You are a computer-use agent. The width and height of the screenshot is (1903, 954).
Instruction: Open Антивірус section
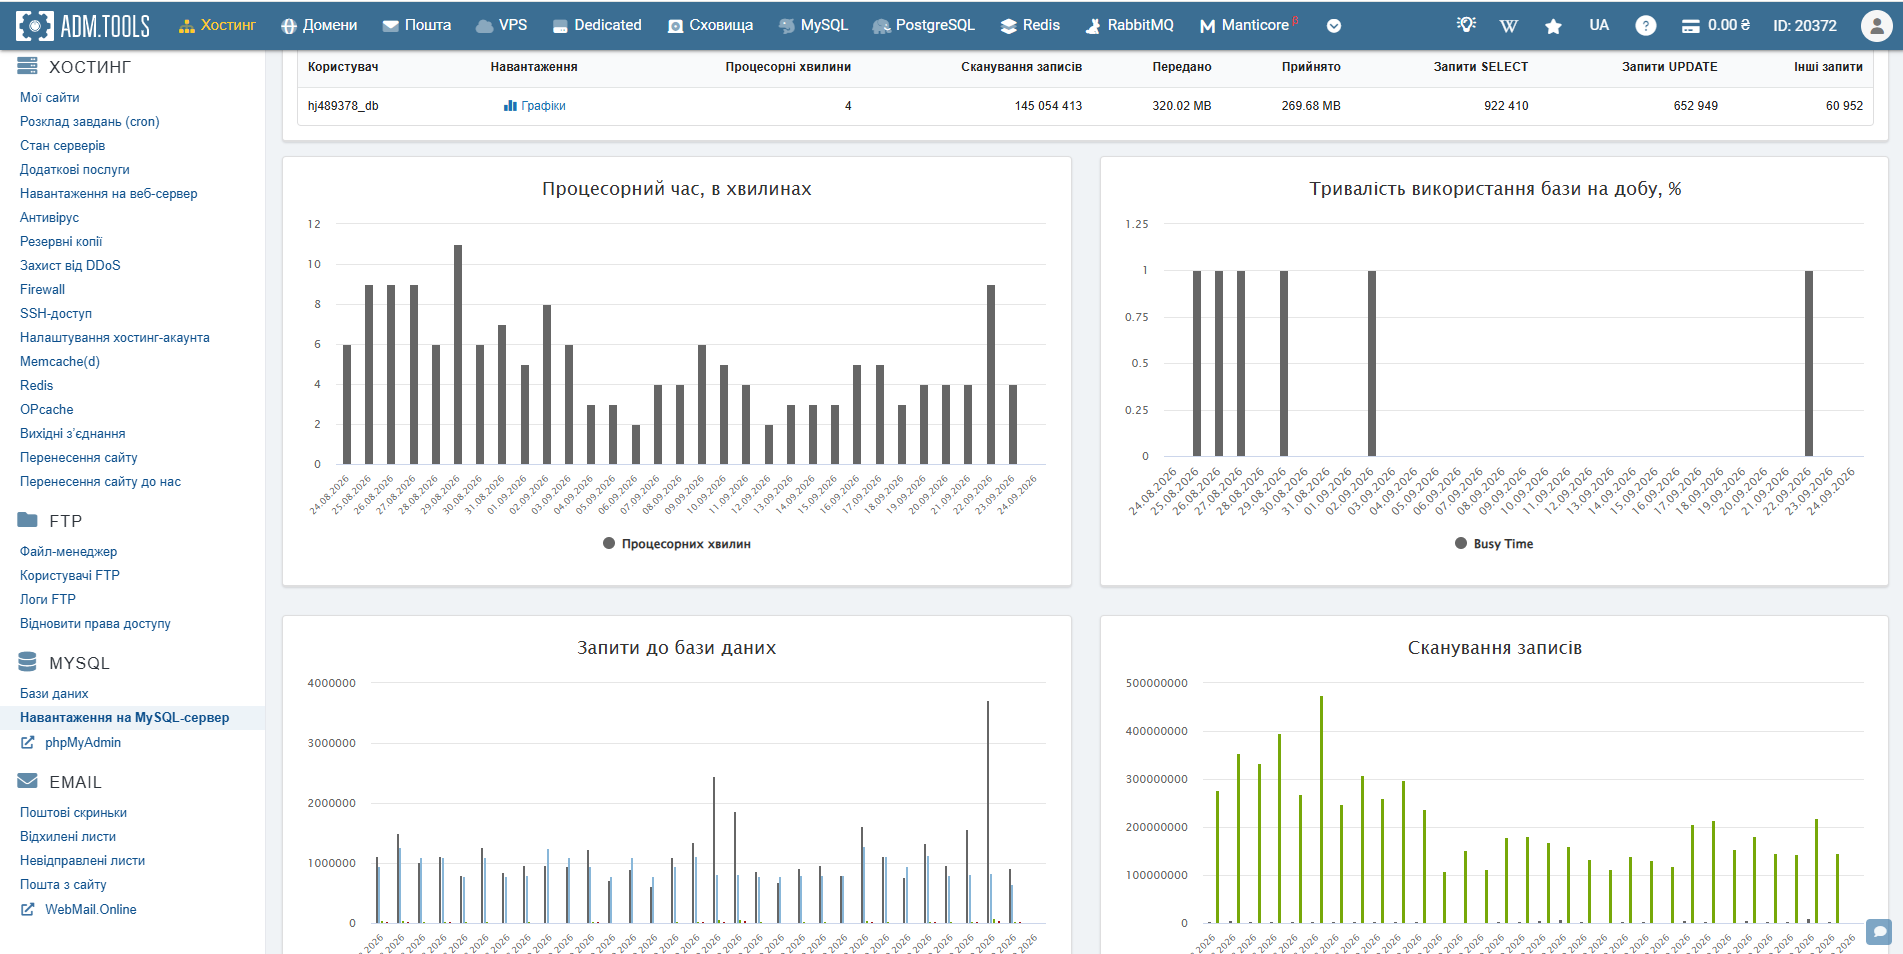pos(49,217)
